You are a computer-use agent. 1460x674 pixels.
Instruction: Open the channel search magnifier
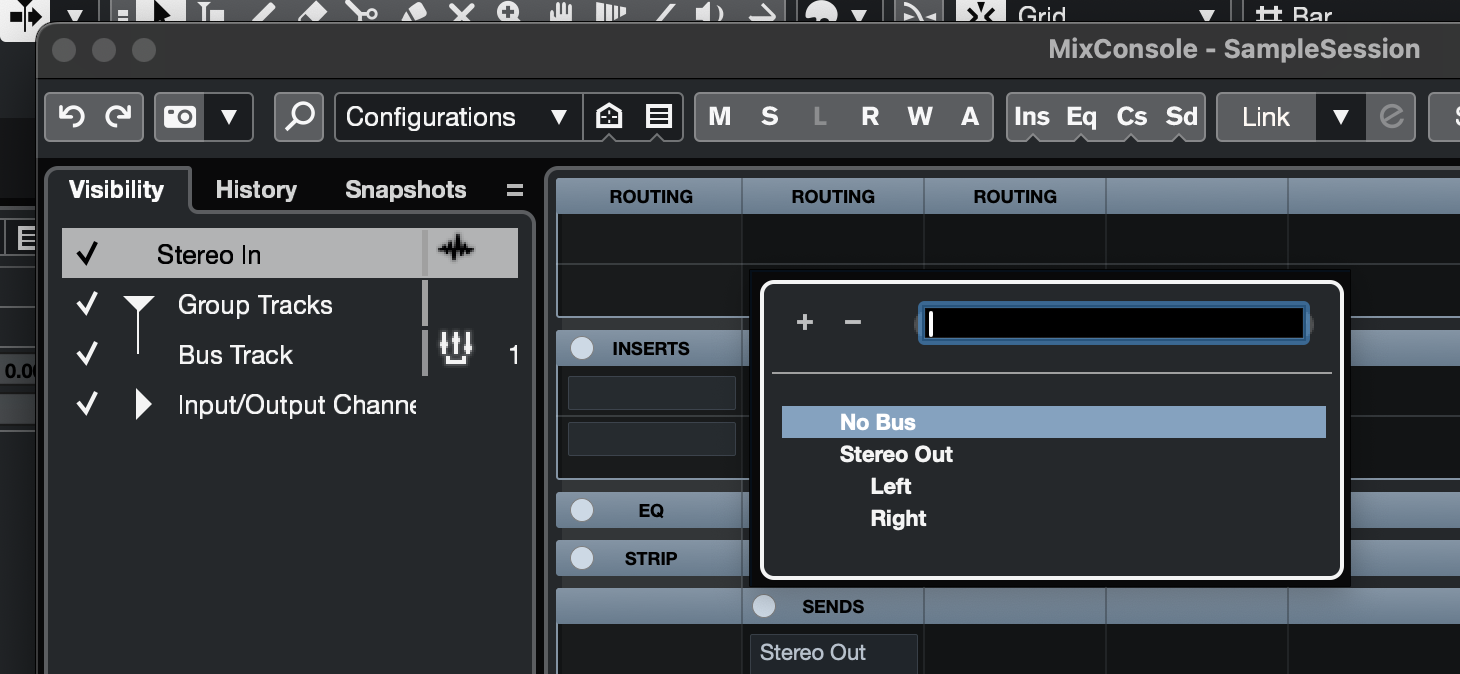[299, 117]
